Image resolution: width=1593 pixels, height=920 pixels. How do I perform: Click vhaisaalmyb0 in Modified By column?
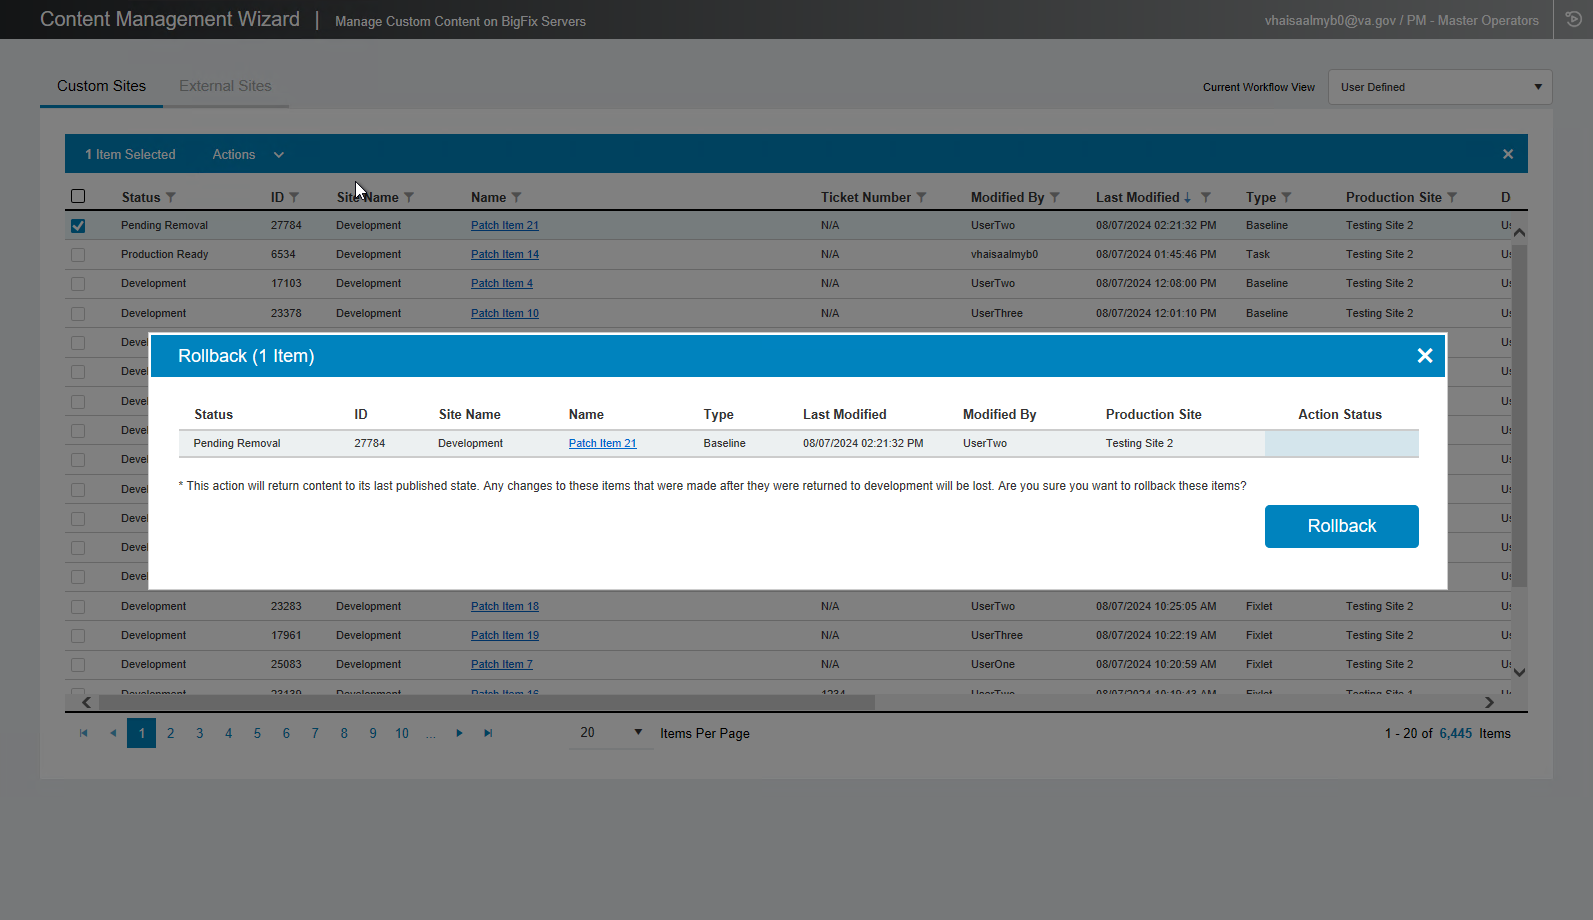1004,254
